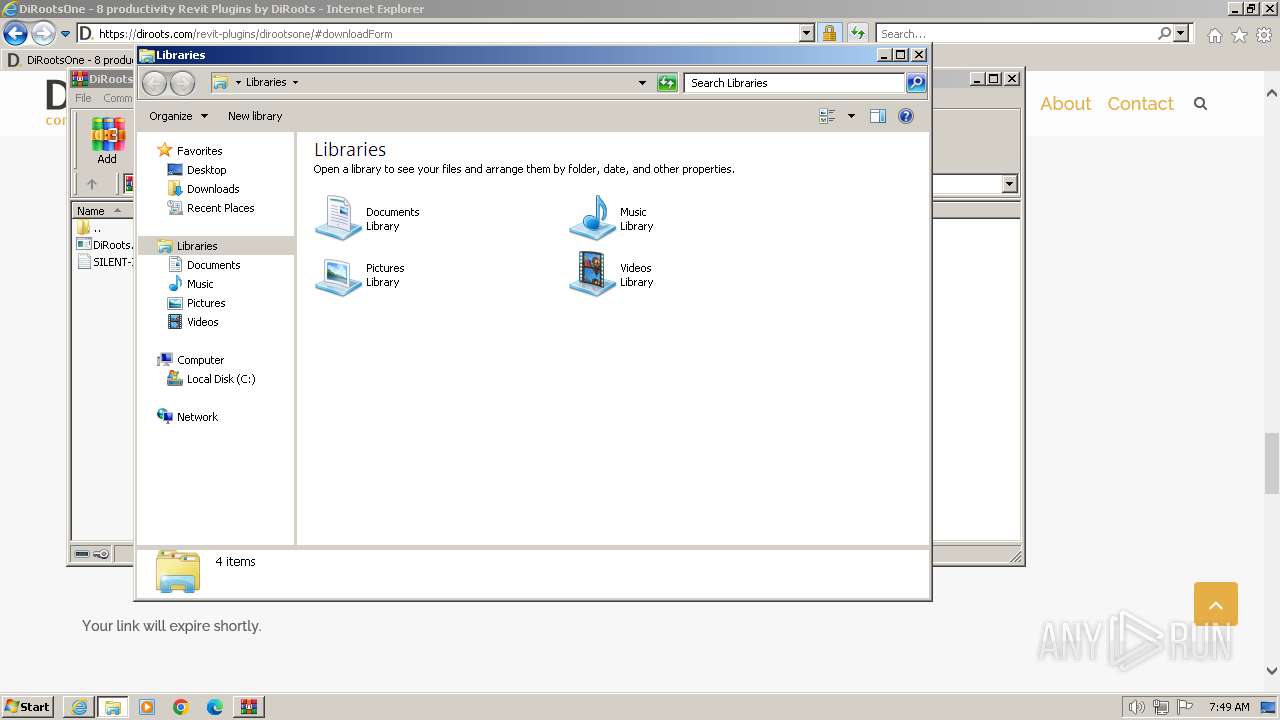Screen dimensions: 1280x720
Task: Change the view in Libraries toolbar
Action: [827, 116]
